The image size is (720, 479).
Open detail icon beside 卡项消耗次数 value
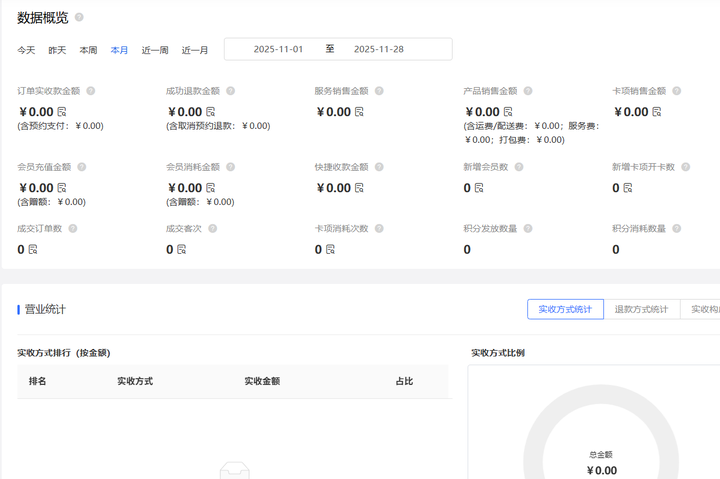330,250
